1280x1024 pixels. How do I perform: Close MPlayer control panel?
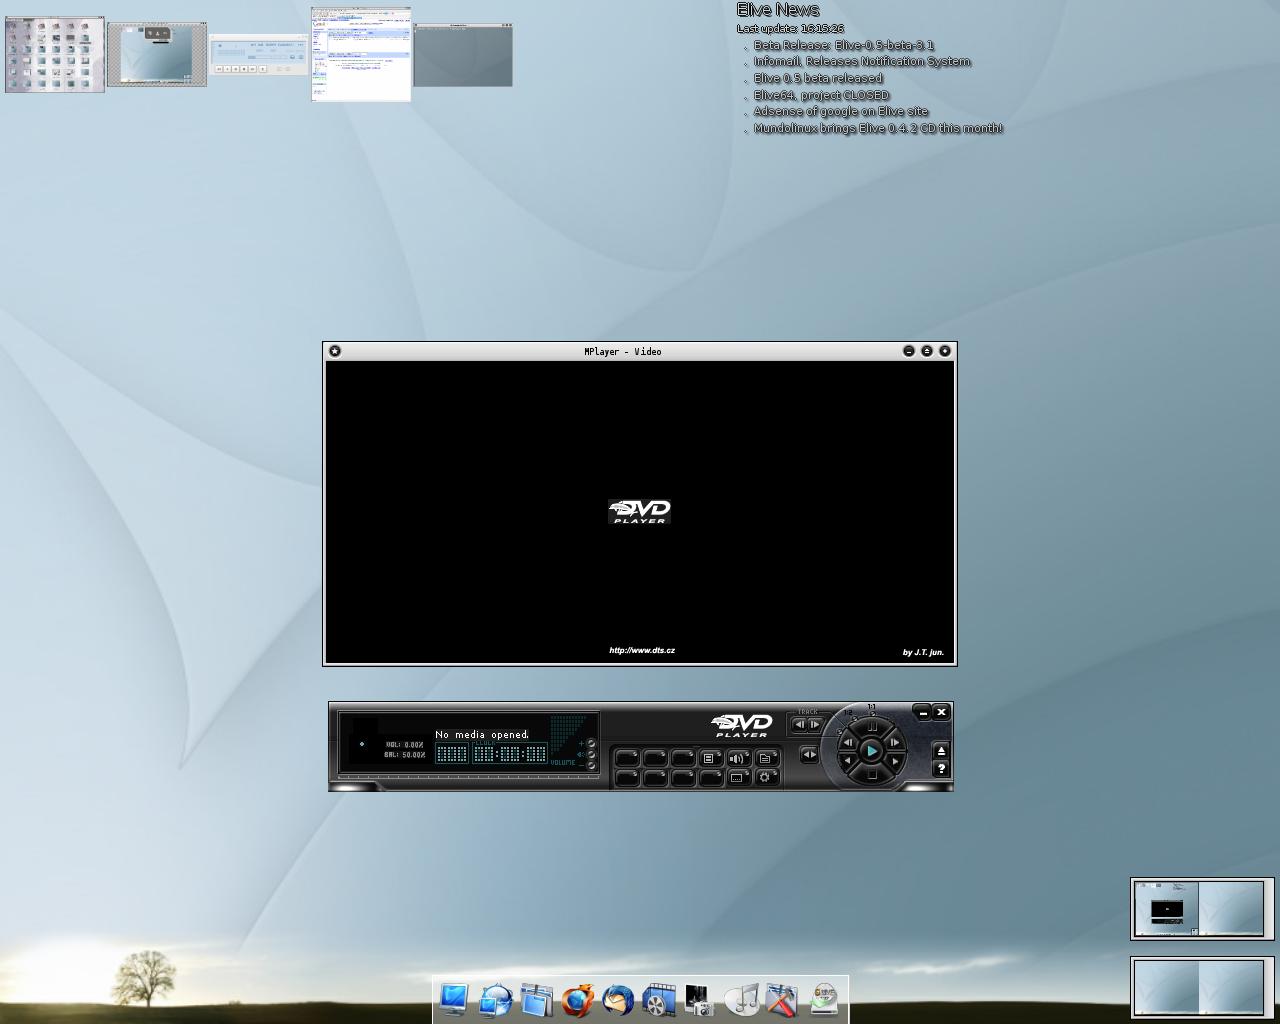point(941,712)
